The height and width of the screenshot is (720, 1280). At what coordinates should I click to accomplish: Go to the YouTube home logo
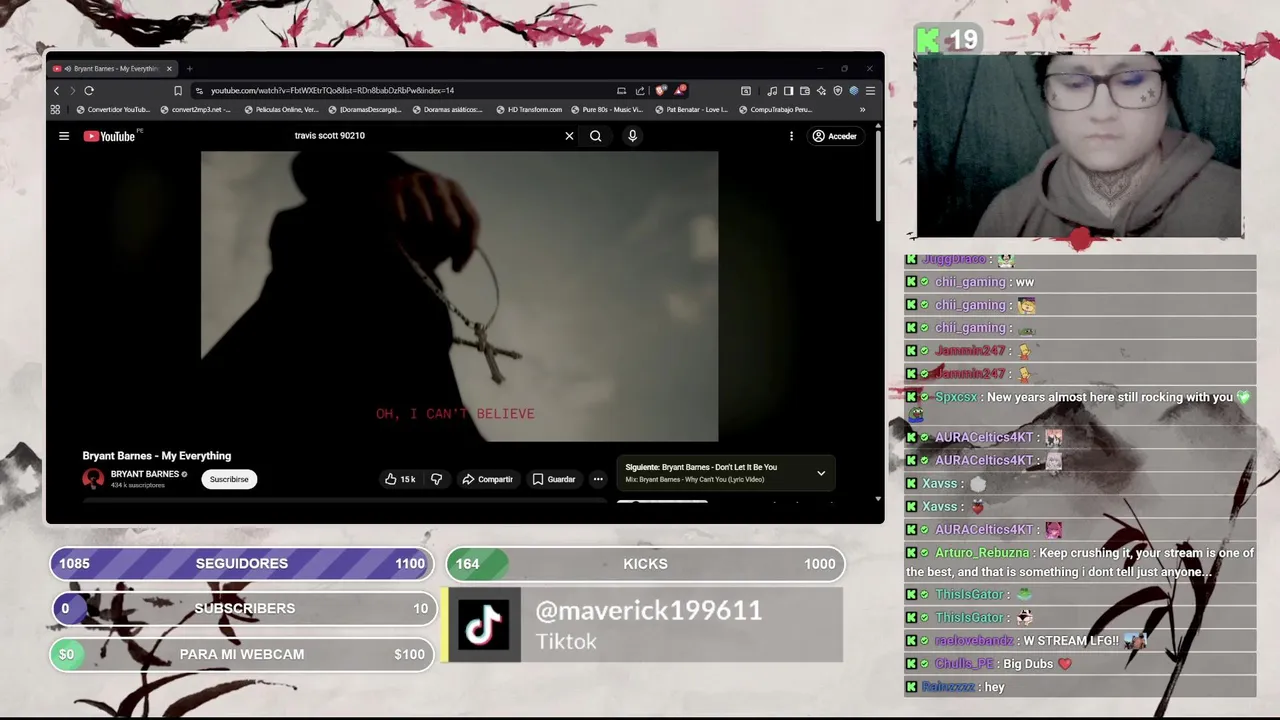click(109, 136)
